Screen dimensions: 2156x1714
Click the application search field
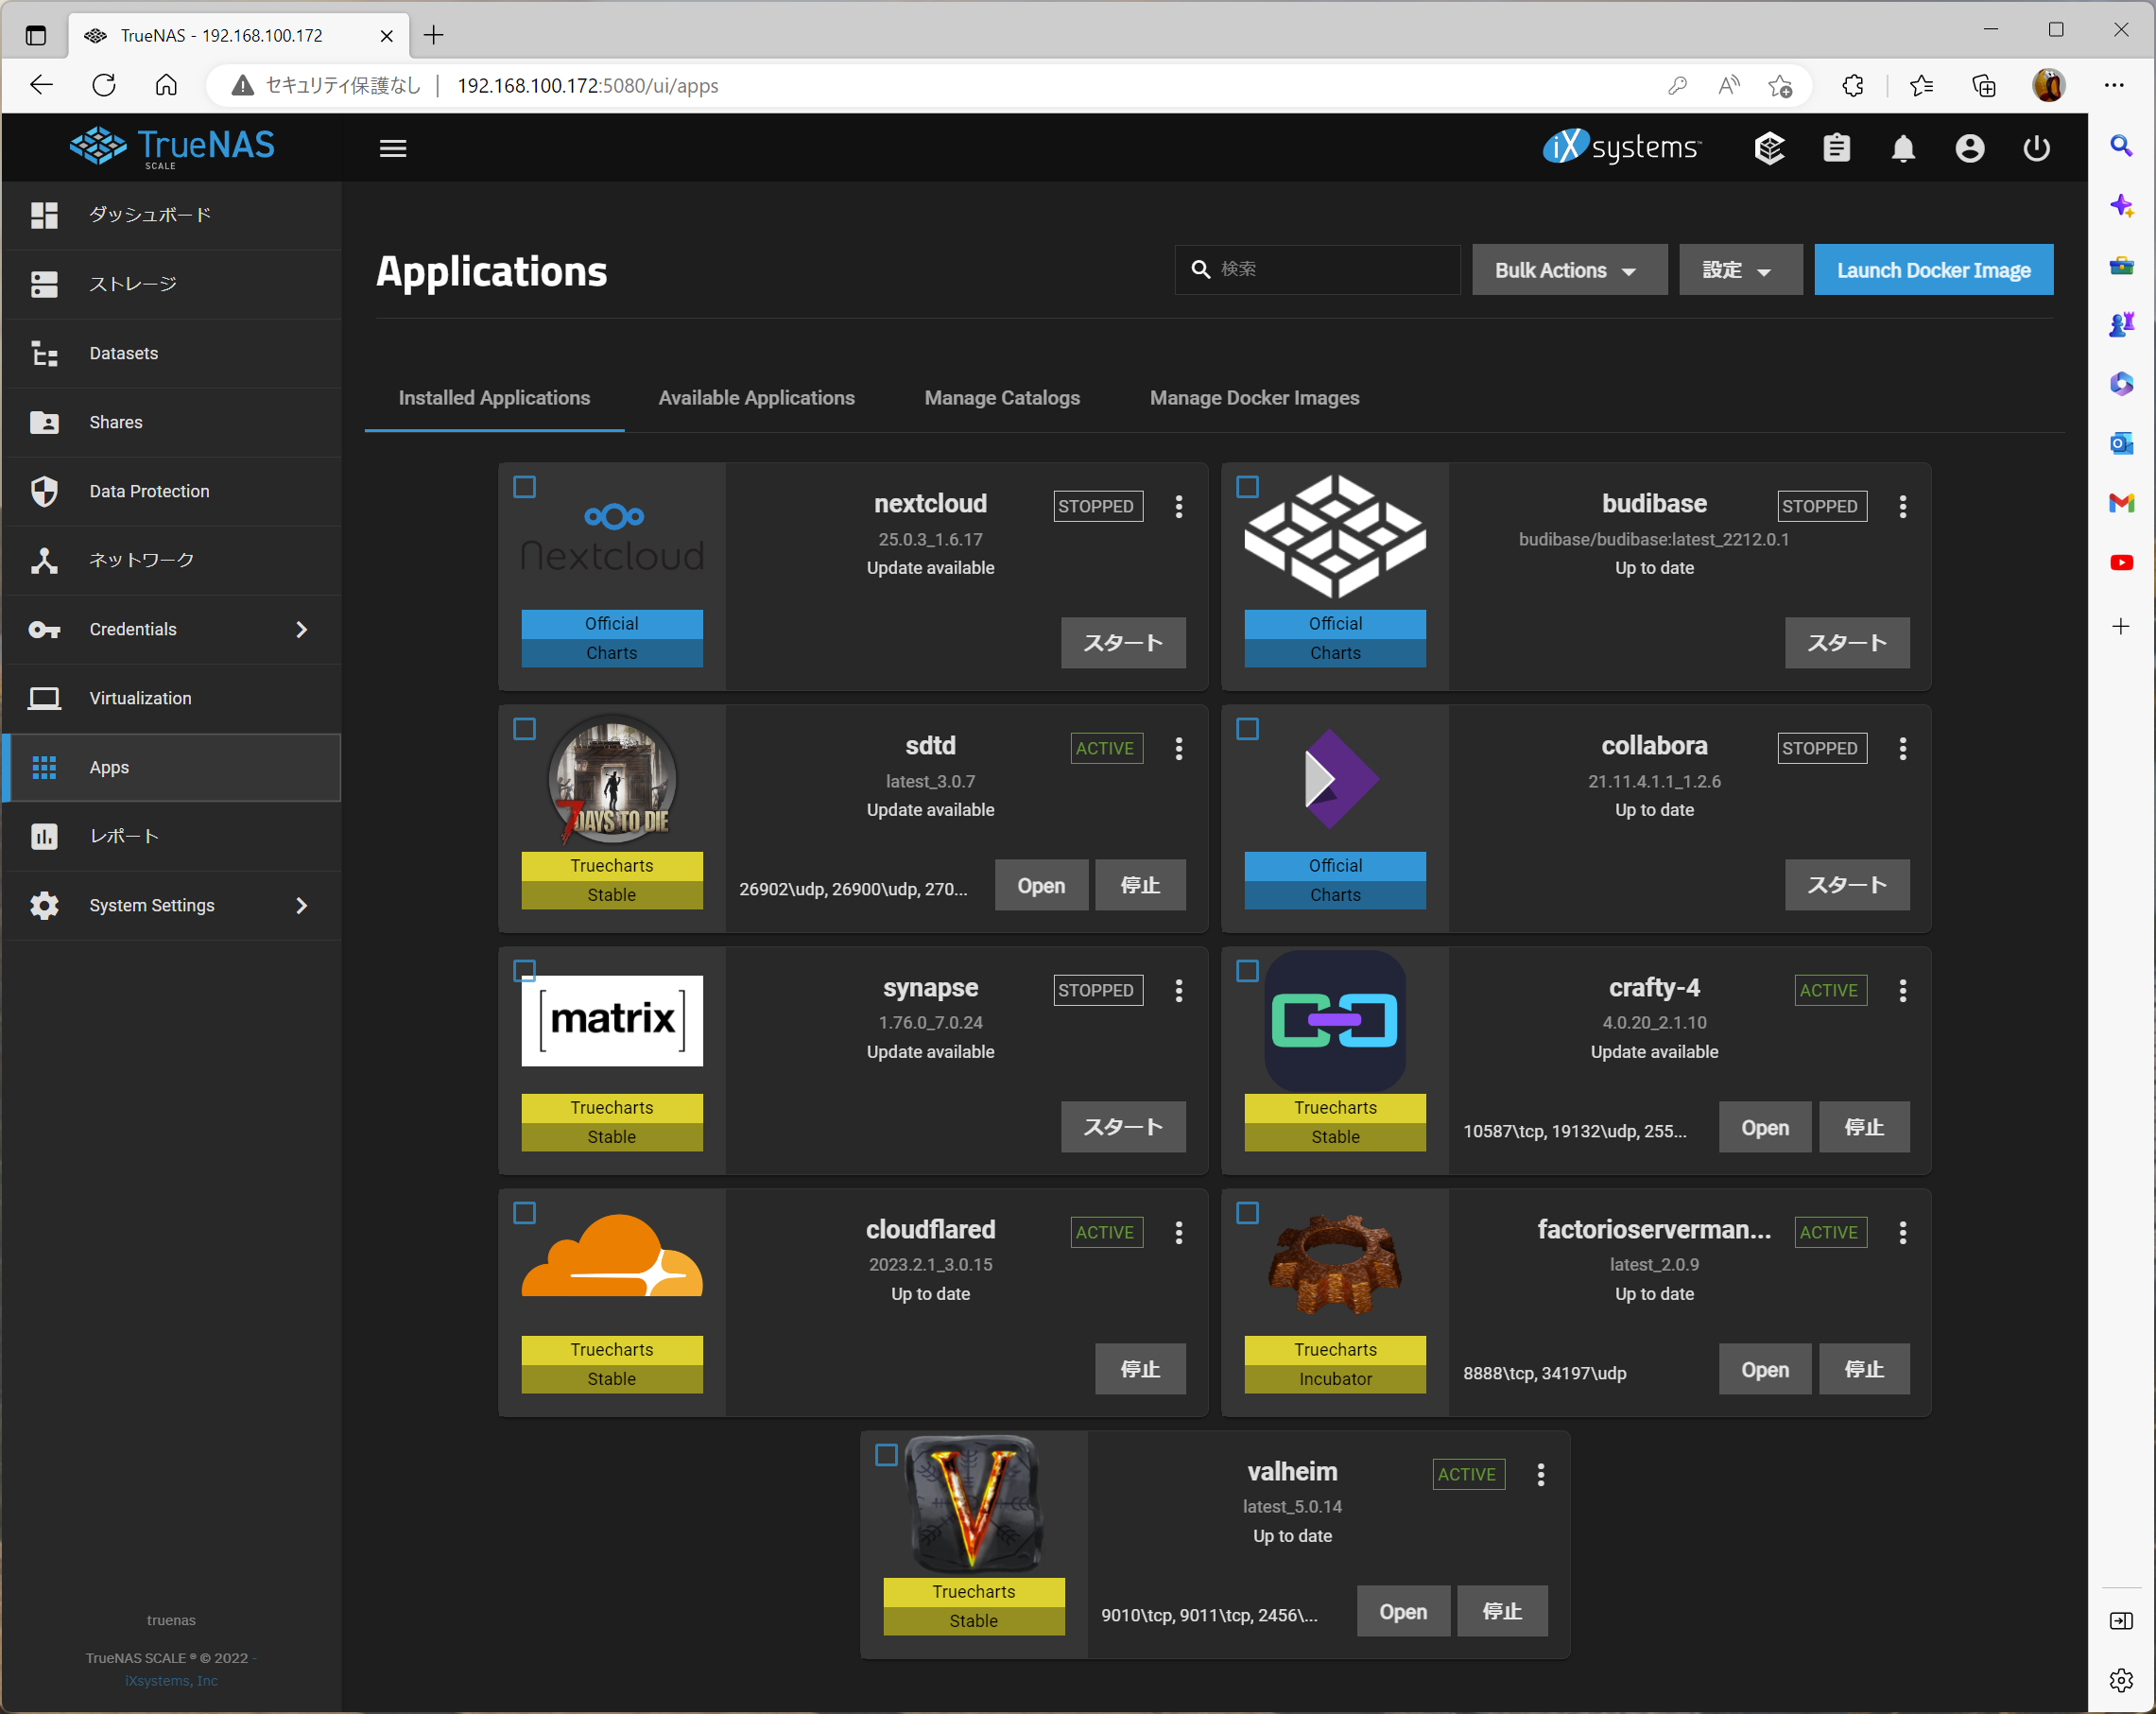[x=1318, y=269]
